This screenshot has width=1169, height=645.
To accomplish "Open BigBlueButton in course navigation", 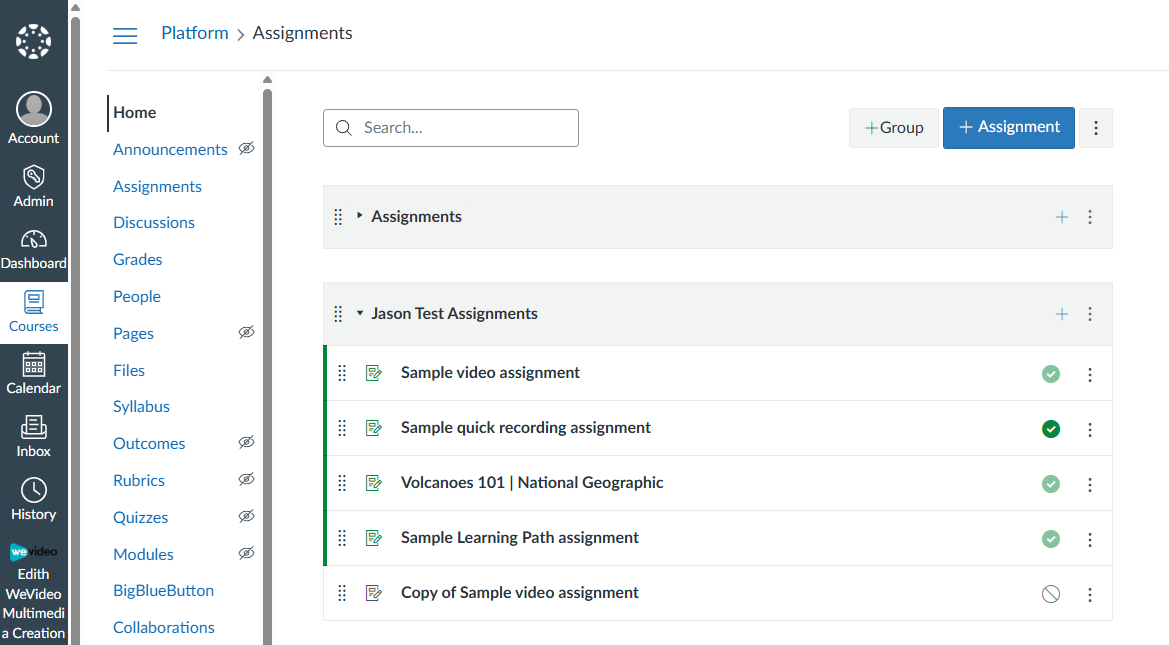I will click(x=163, y=591).
